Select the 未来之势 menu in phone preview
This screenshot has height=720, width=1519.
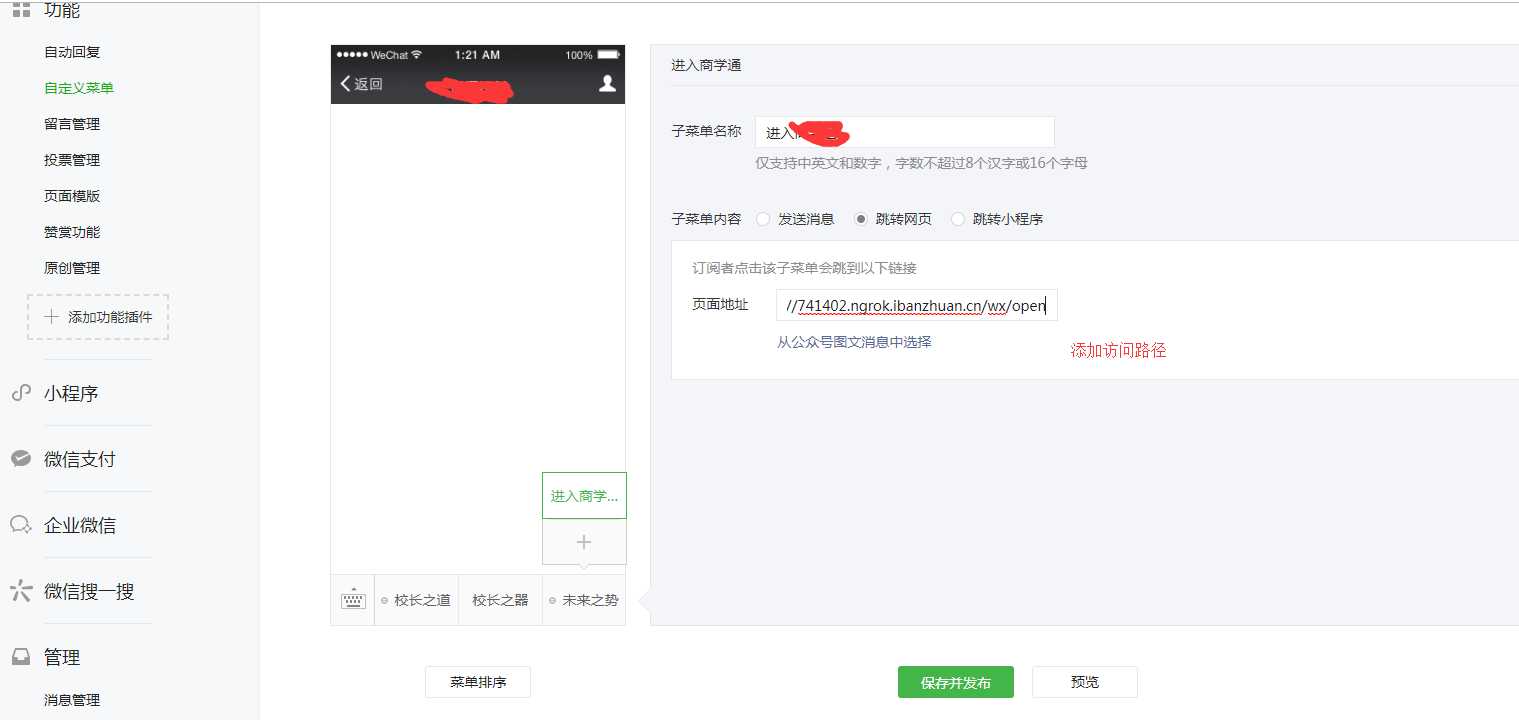coord(584,600)
